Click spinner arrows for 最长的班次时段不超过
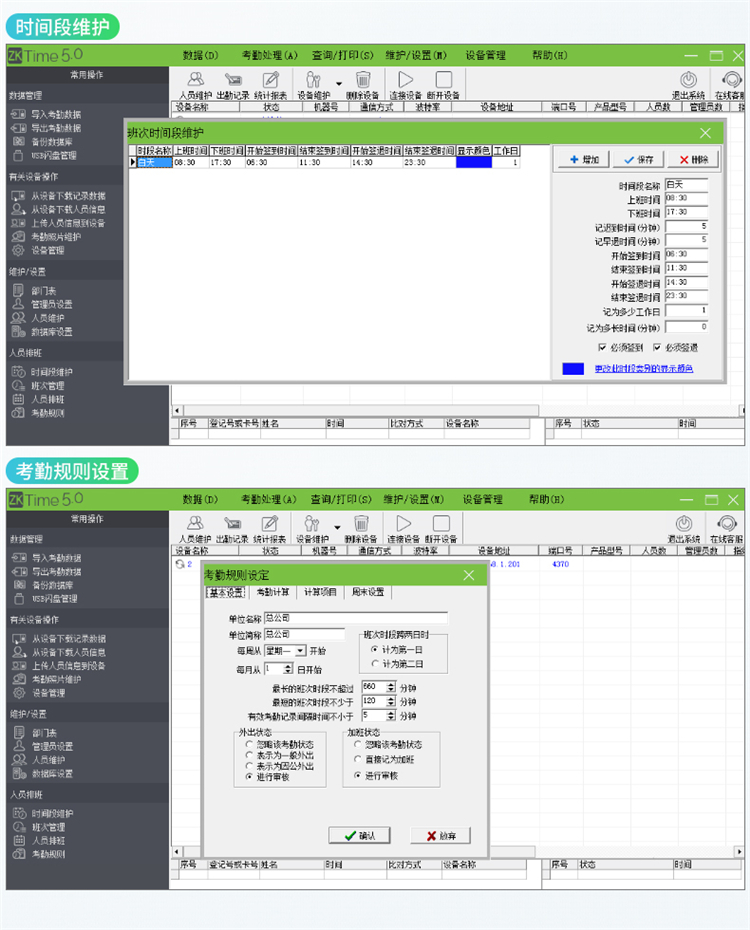 [391, 687]
